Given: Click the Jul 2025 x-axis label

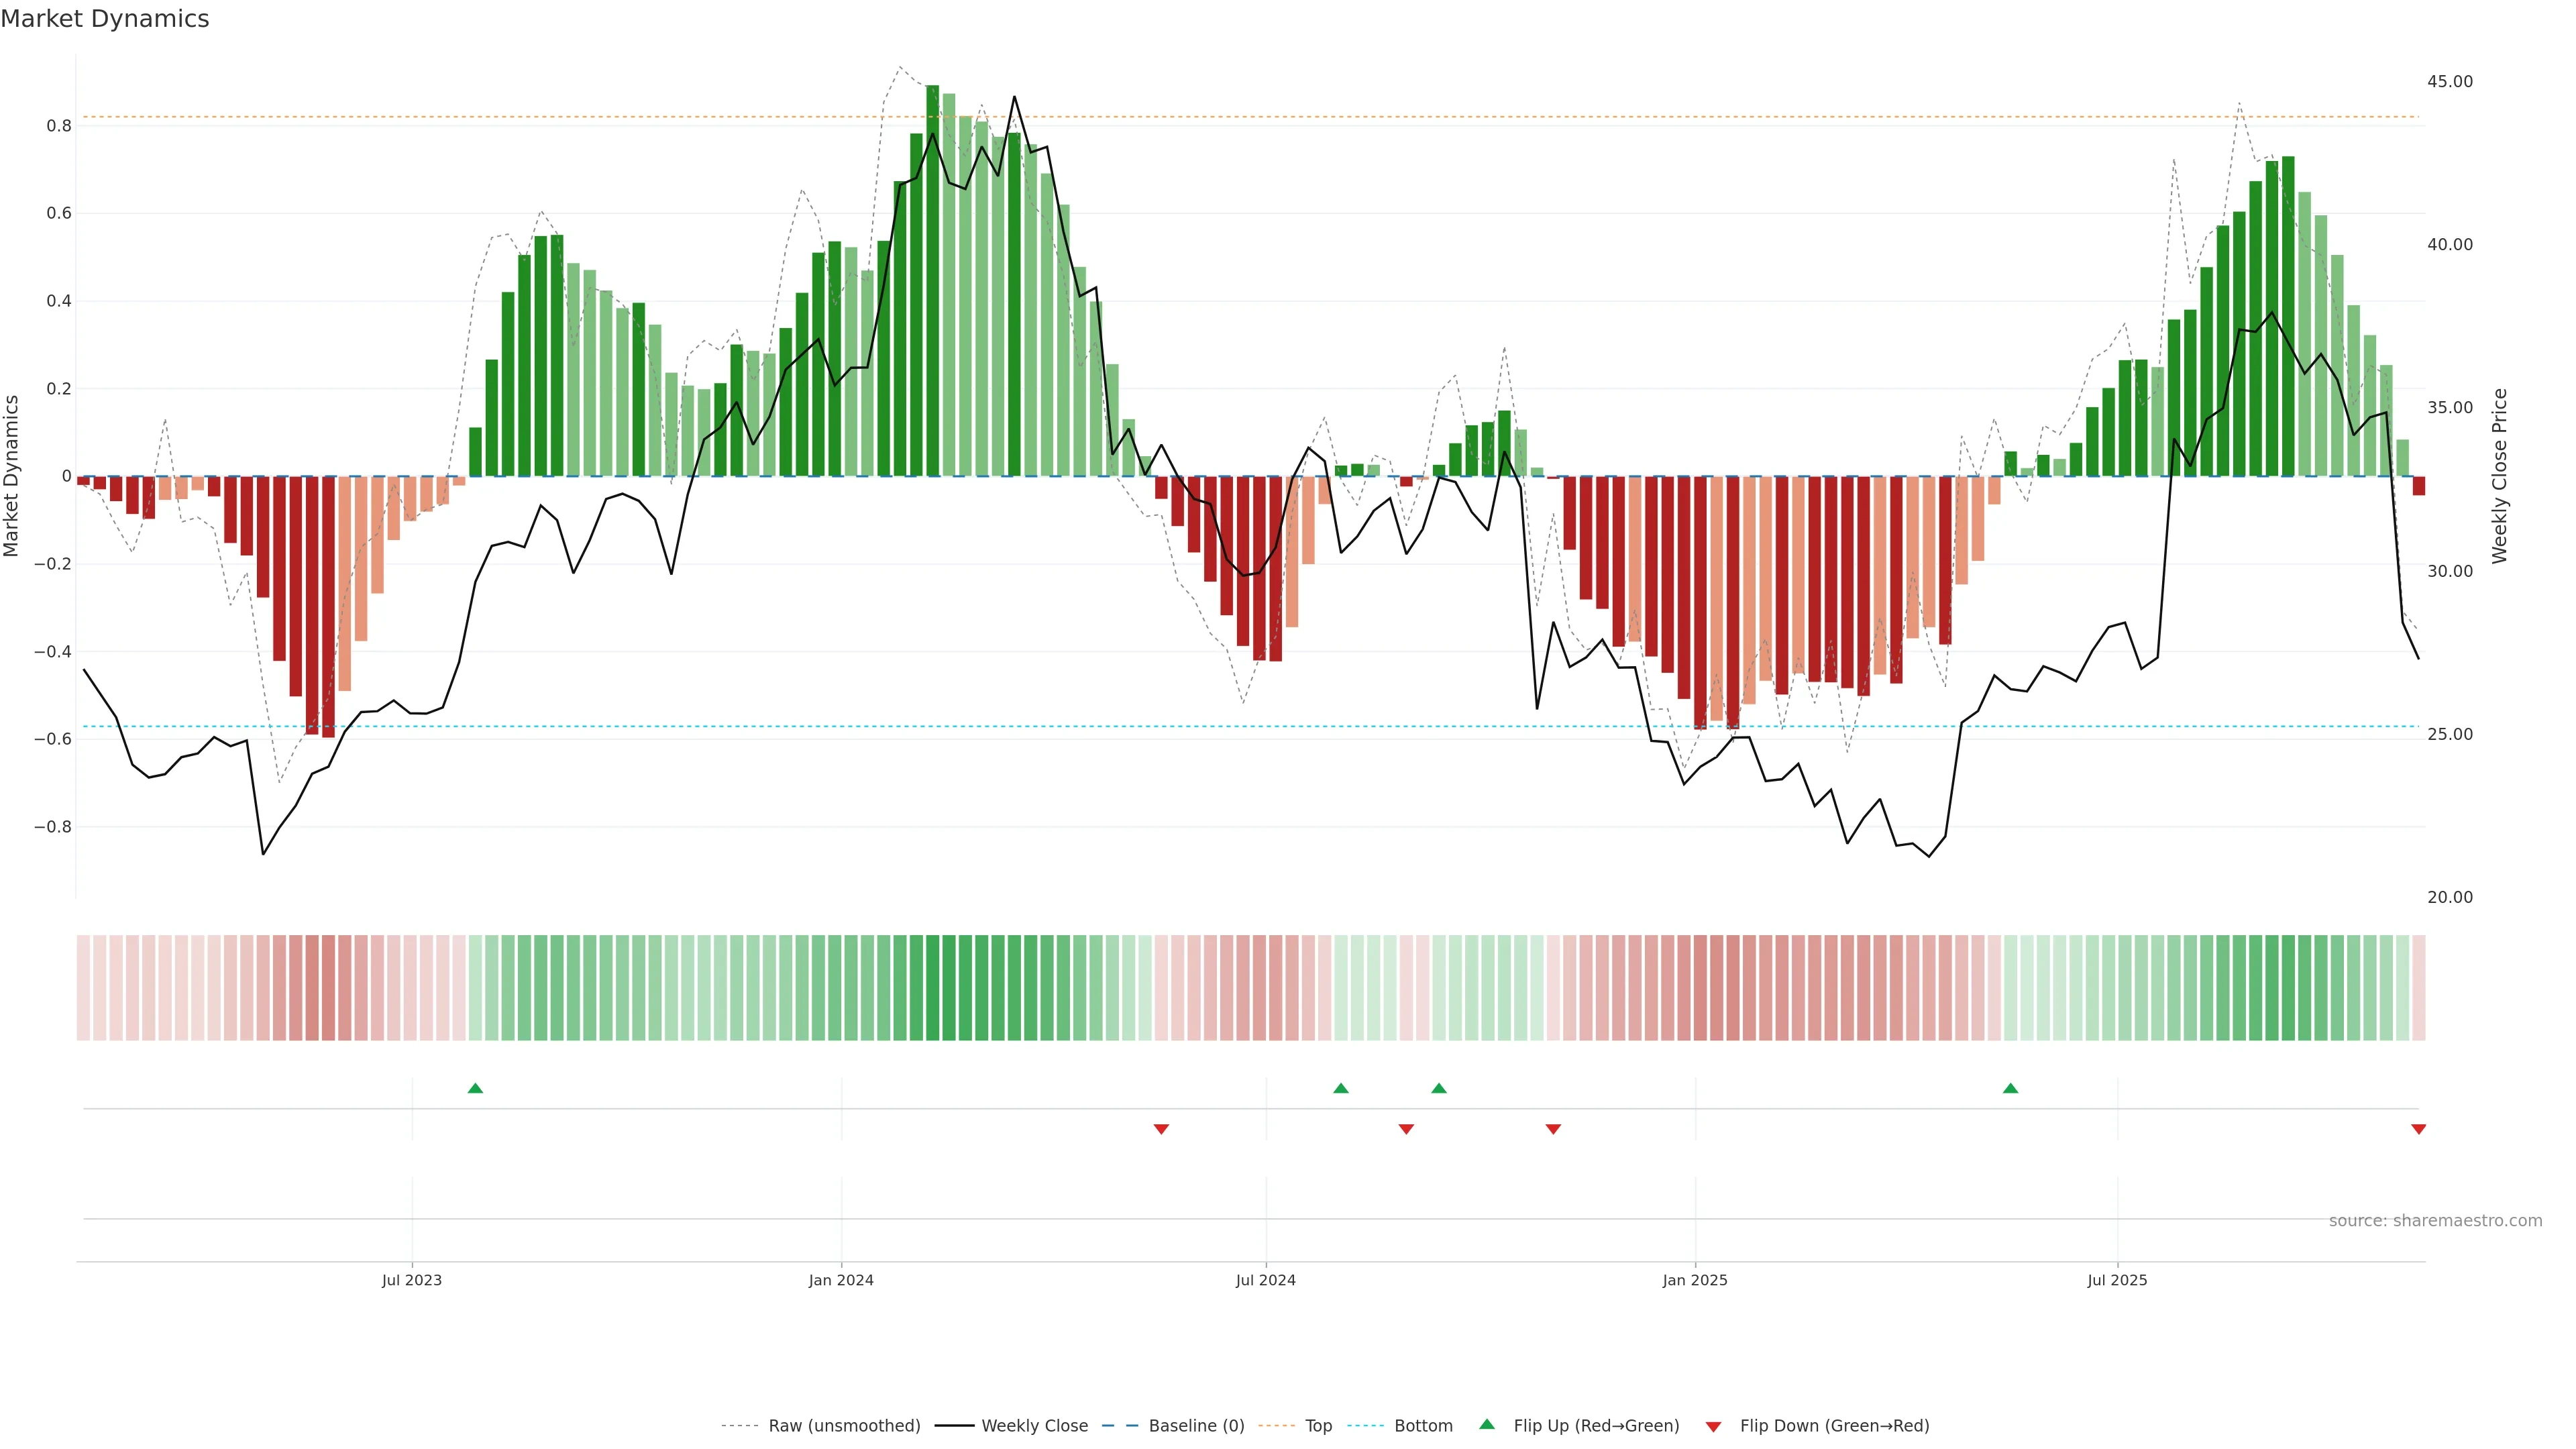Looking at the screenshot, I should click(2117, 1280).
